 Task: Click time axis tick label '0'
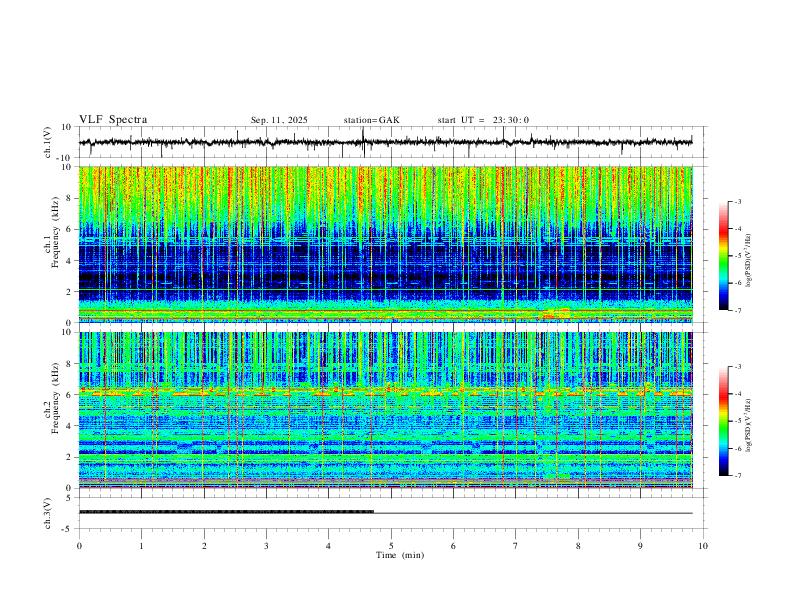(79, 546)
